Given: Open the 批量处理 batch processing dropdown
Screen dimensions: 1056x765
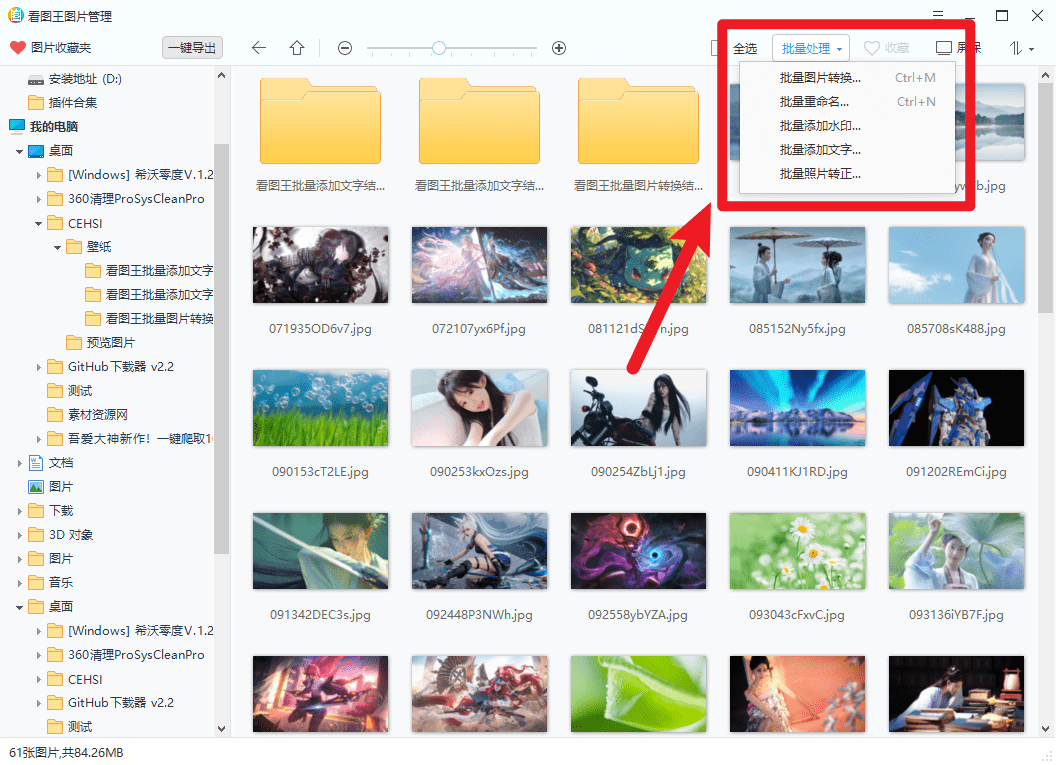Looking at the screenshot, I should [x=810, y=47].
